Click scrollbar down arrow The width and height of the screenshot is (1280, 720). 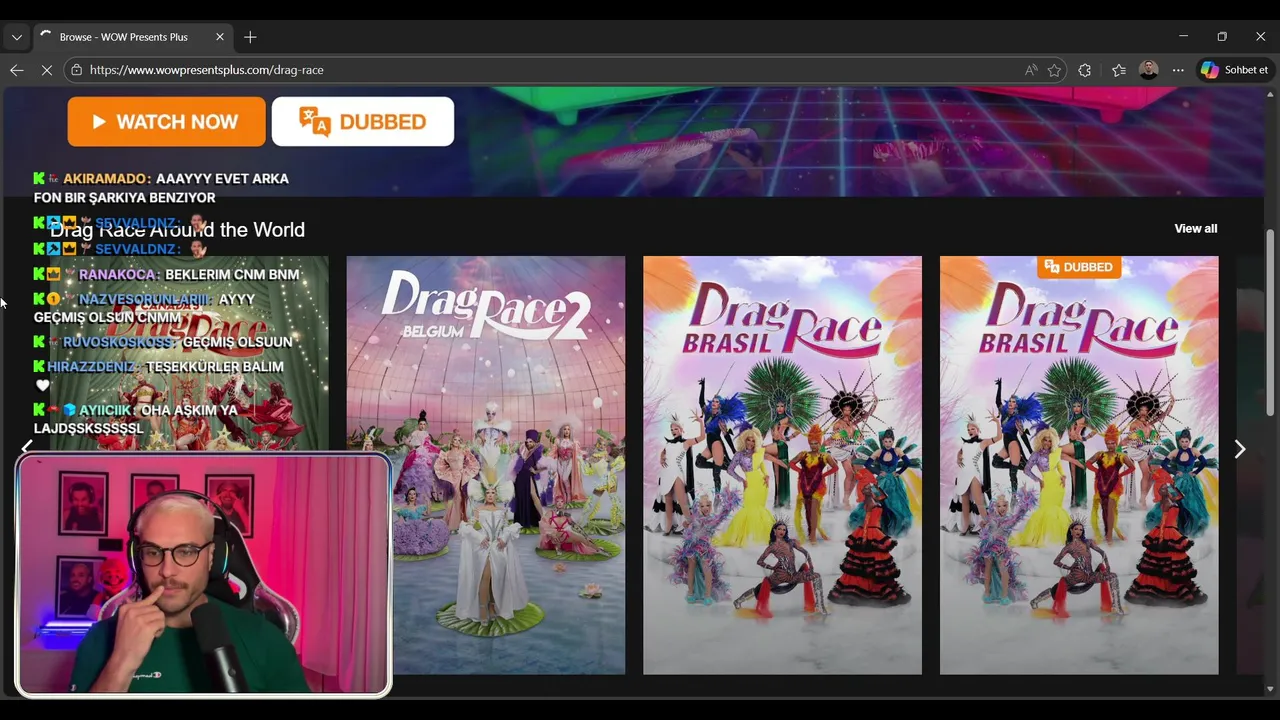(x=1270, y=688)
